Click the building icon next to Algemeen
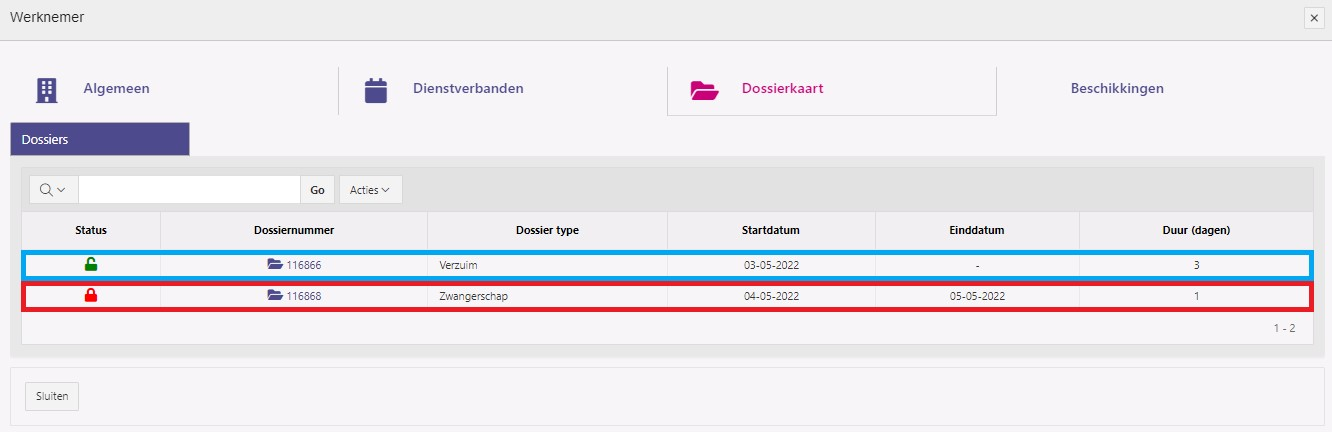Image resolution: width=1332 pixels, height=432 pixels. tap(47, 90)
